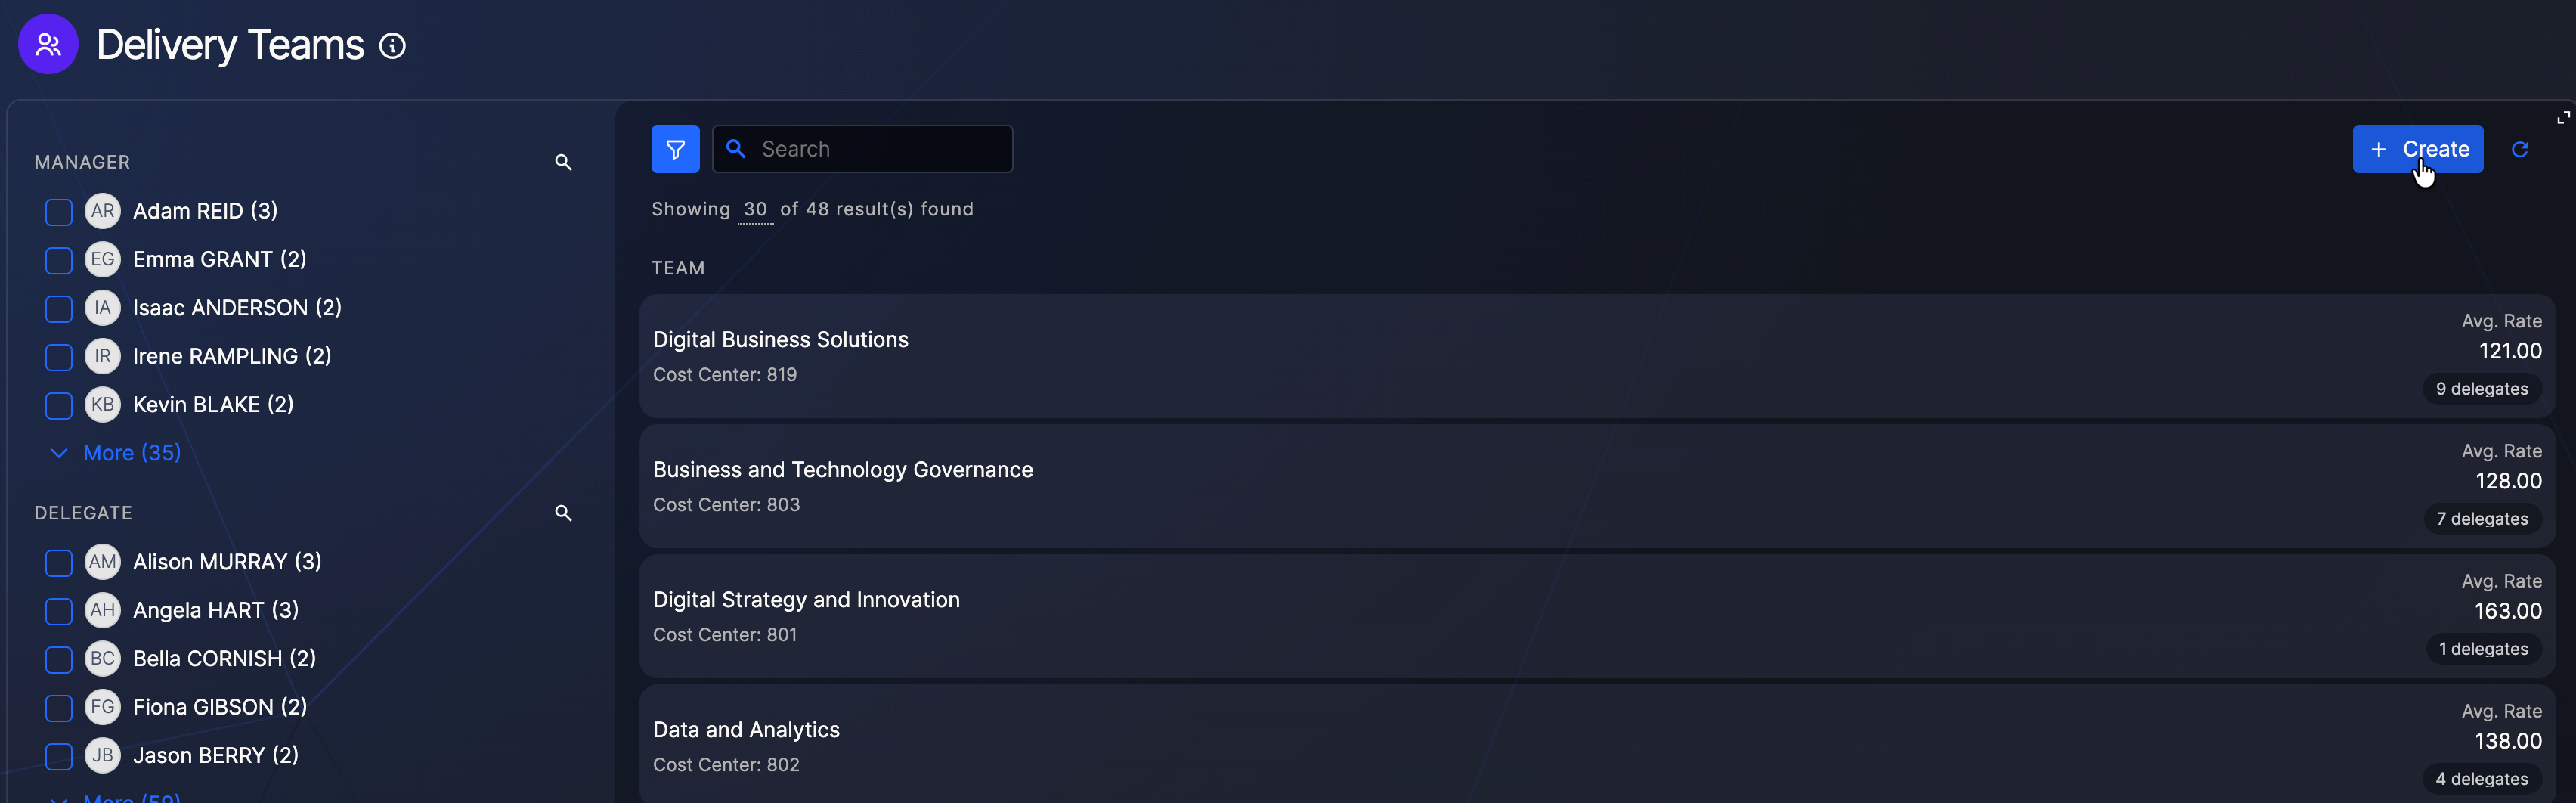Select the Jason BERRY delegate checkbox
The height and width of the screenshot is (803, 2576).
click(59, 756)
